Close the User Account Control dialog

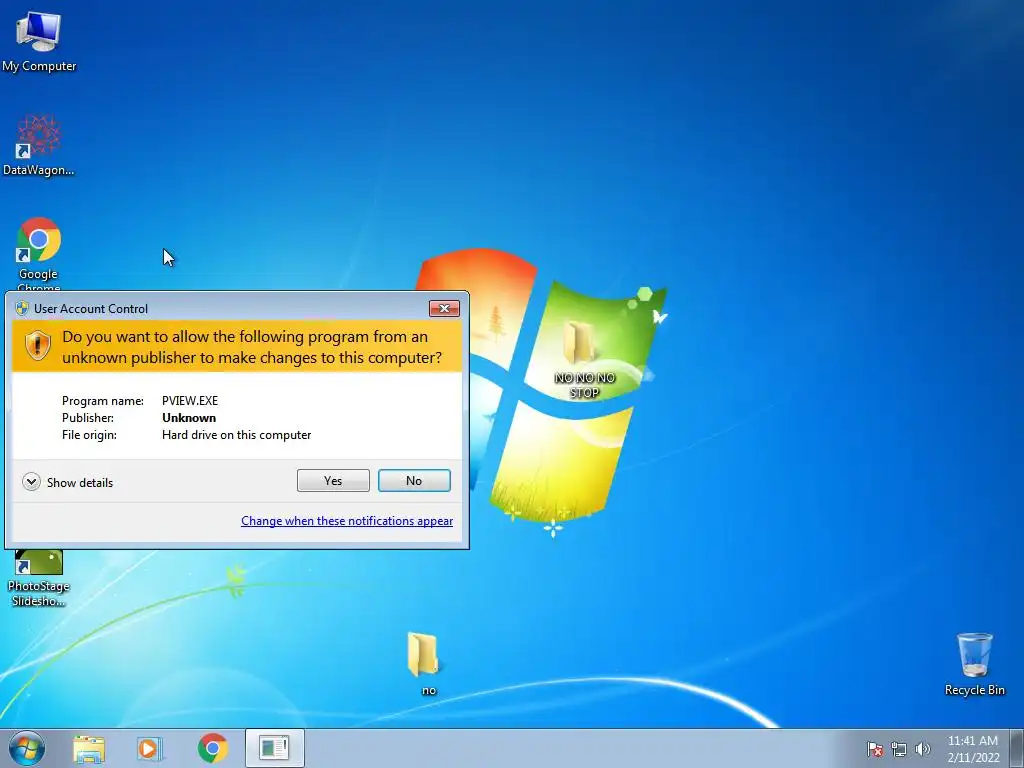click(444, 308)
